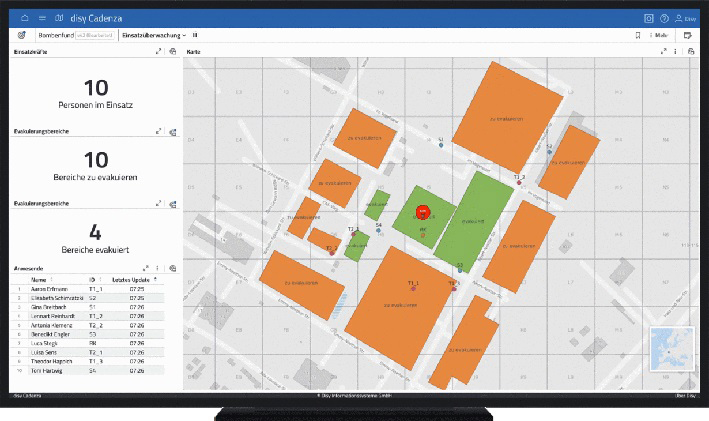The height and width of the screenshot is (421, 709).
Task: Open the Einsatzüberwachung view dropdown
Action: coord(154,35)
